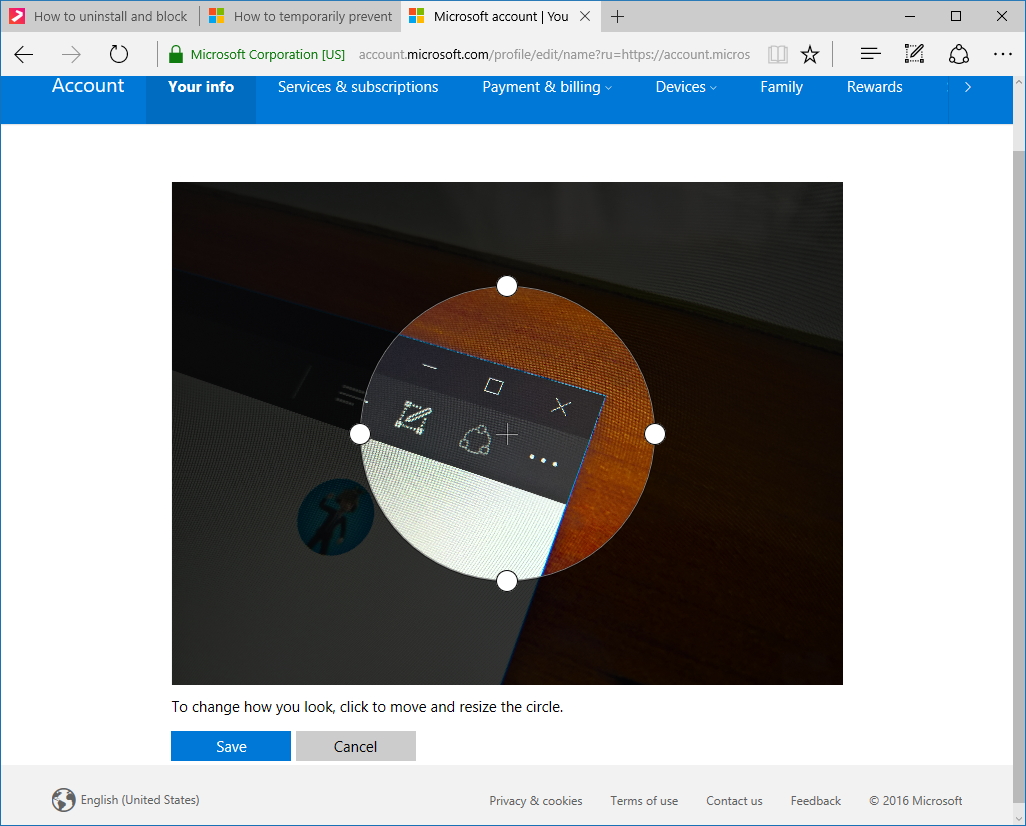The width and height of the screenshot is (1026, 826).
Task: Open the Privacy & cookies page
Action: point(536,800)
